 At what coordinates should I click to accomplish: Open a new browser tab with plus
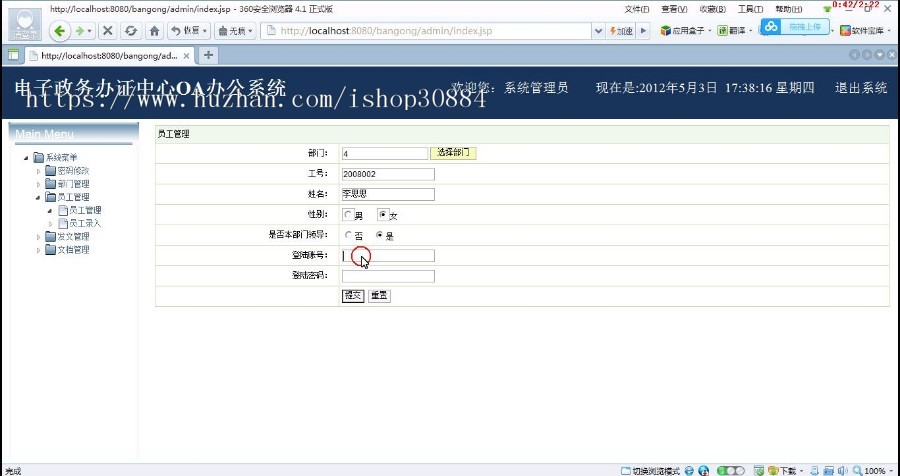[x=208, y=55]
